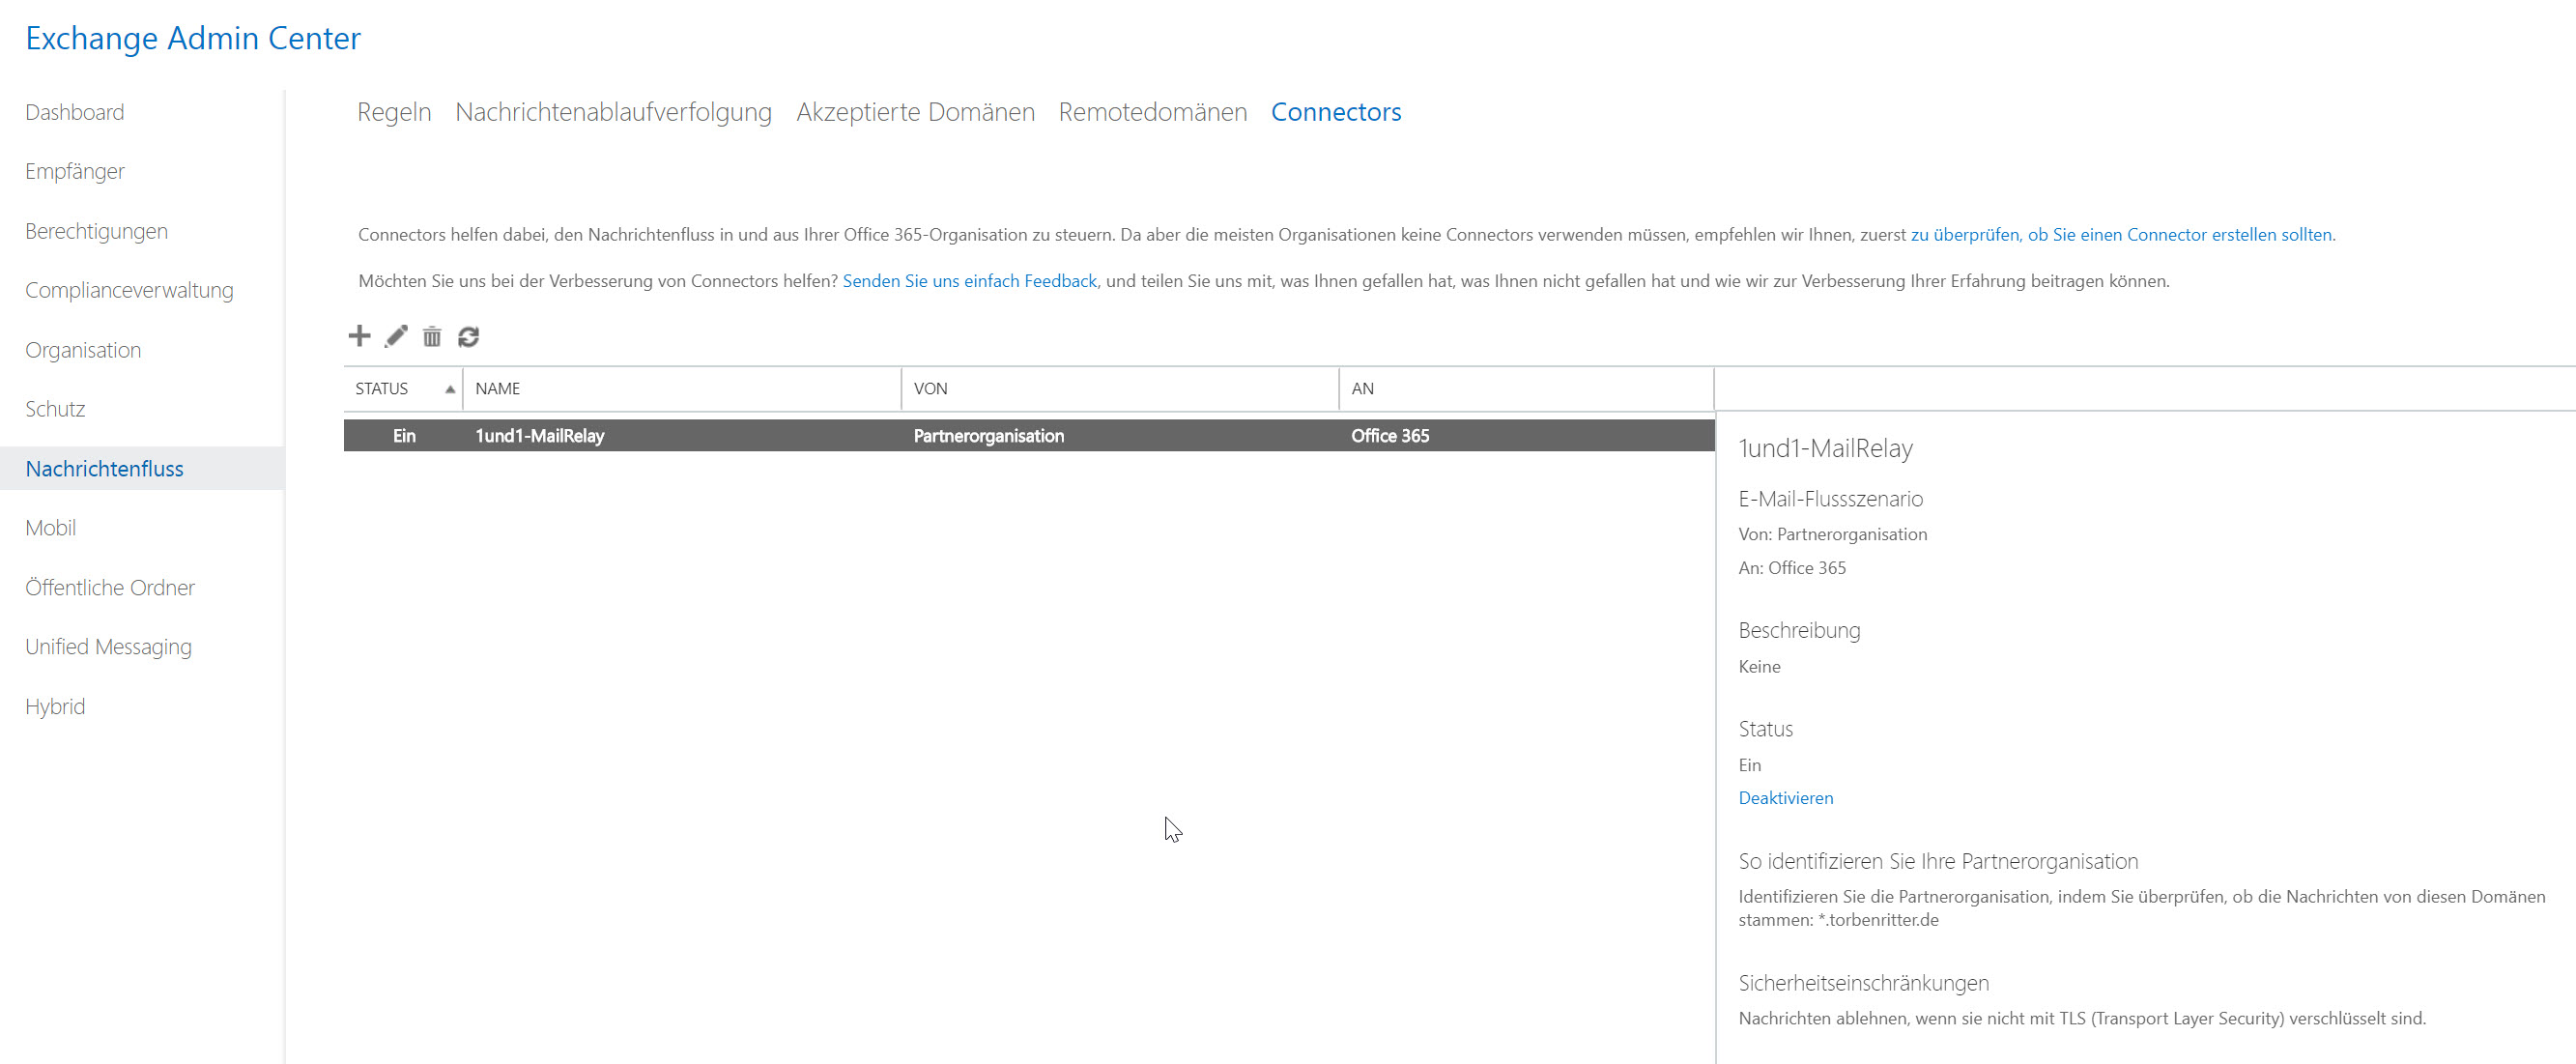Sort by the STATUS column arrow

pyautogui.click(x=450, y=389)
